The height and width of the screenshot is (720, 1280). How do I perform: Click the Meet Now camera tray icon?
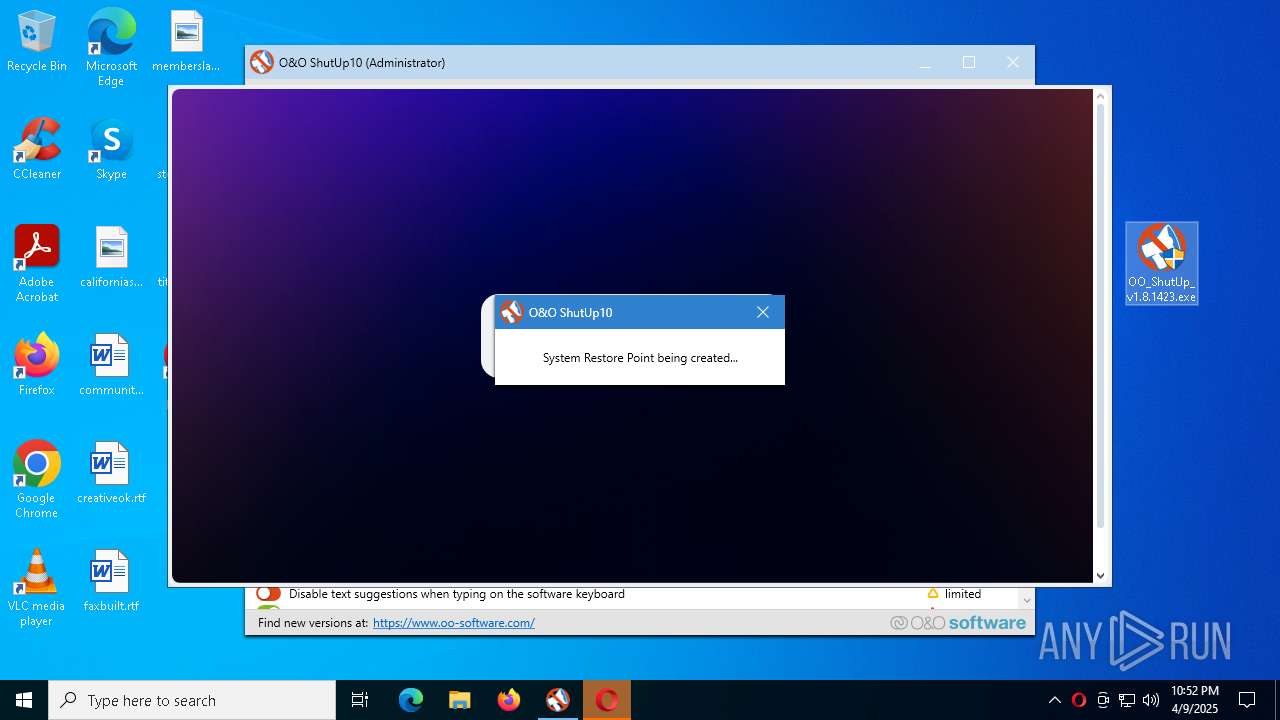[x=1103, y=700]
